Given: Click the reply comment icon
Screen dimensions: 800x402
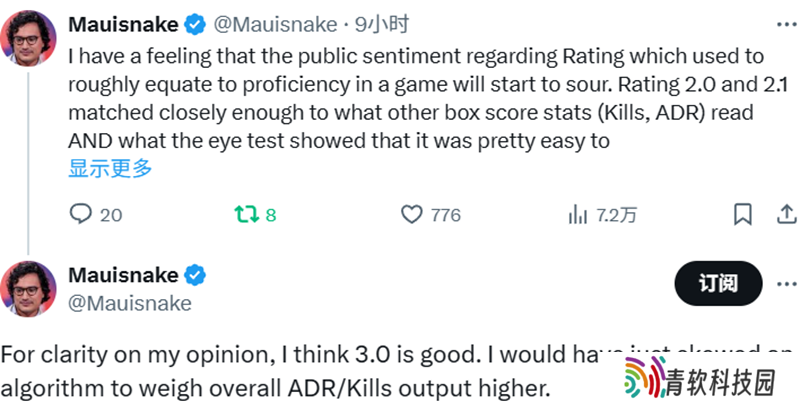Looking at the screenshot, I should [81, 214].
